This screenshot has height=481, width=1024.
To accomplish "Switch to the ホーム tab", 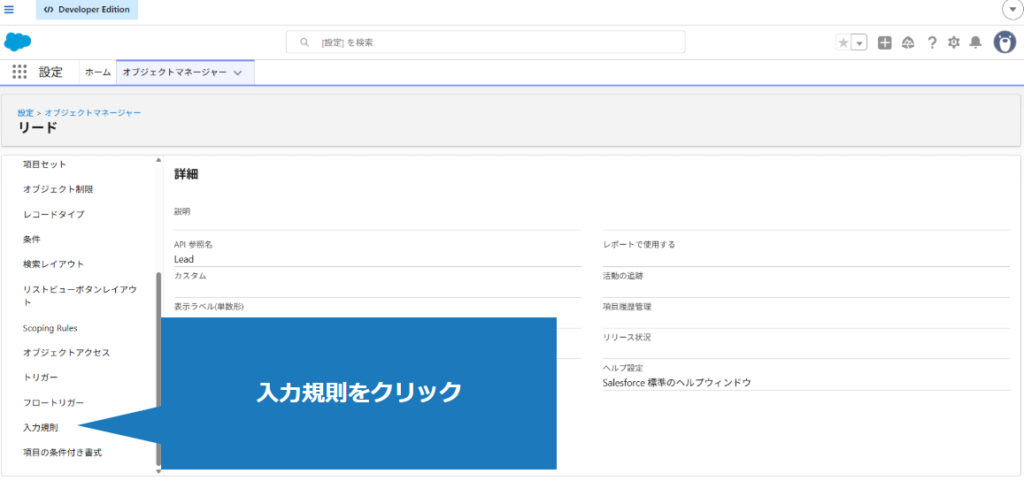I will tap(97, 73).
